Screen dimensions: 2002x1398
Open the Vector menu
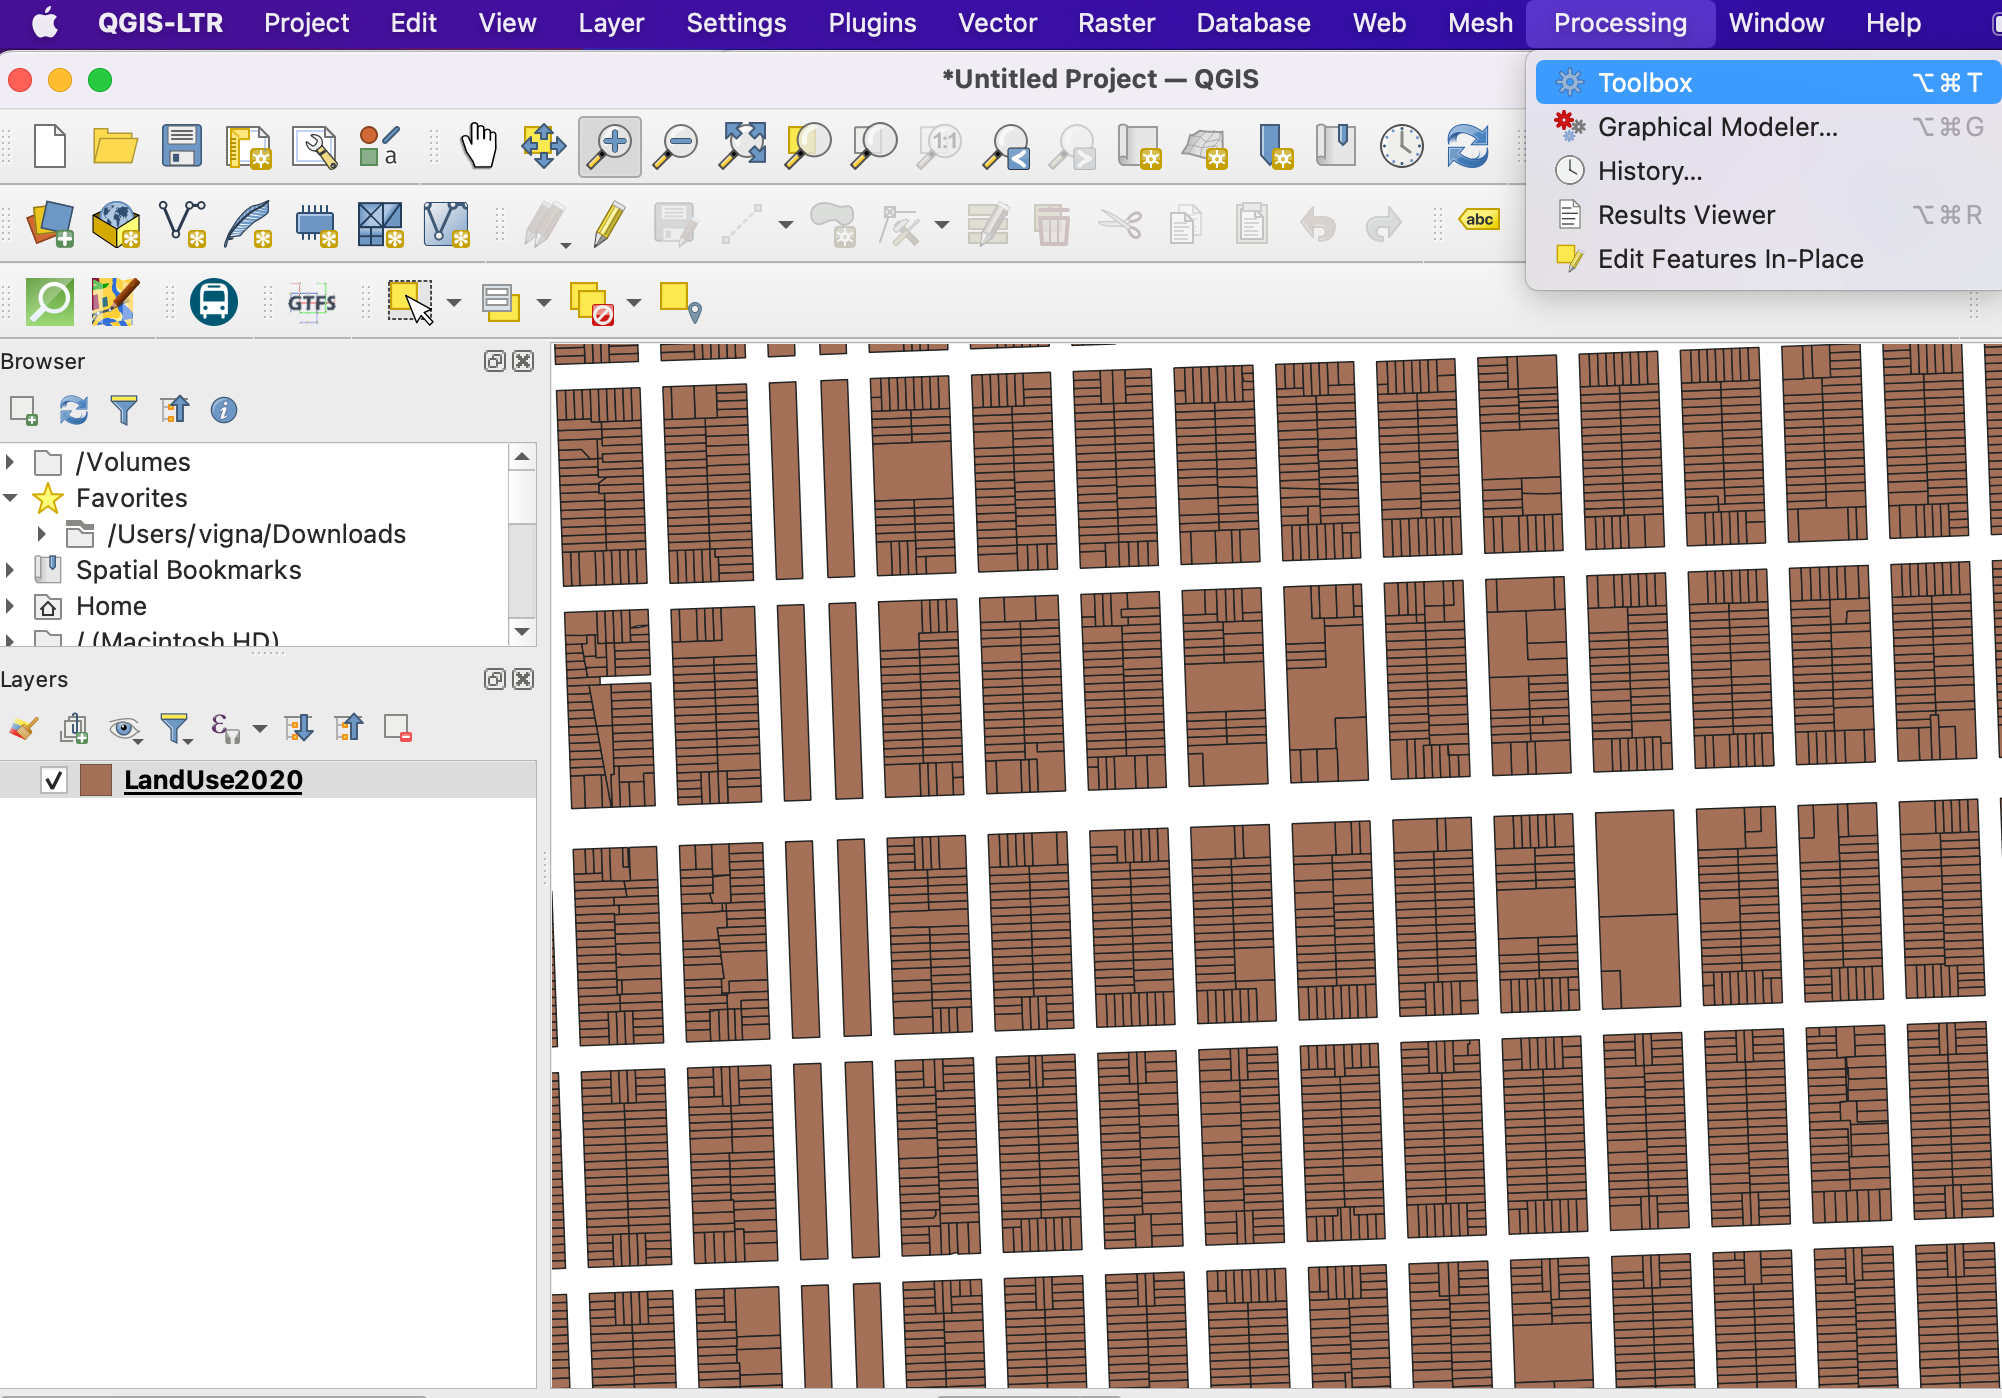point(996,23)
